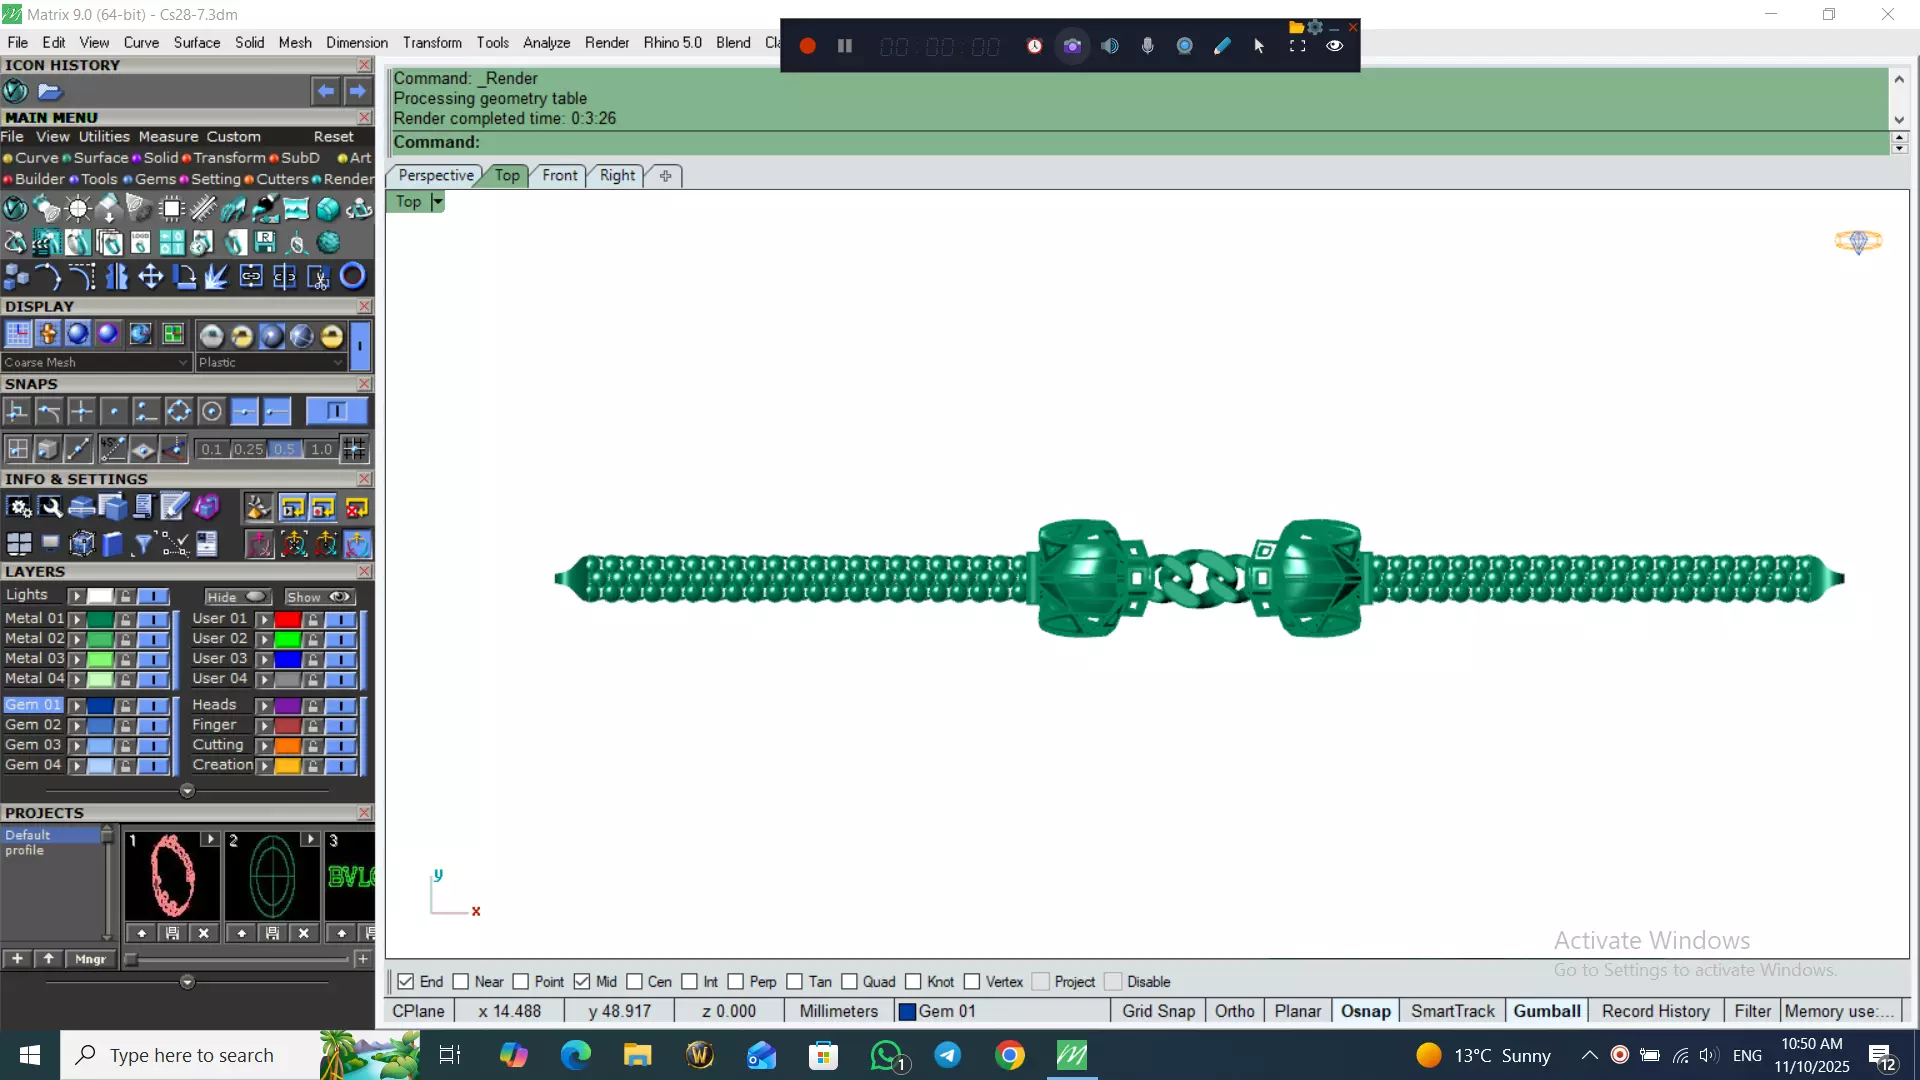Expand the Heads layer arrow

[x=264, y=705]
